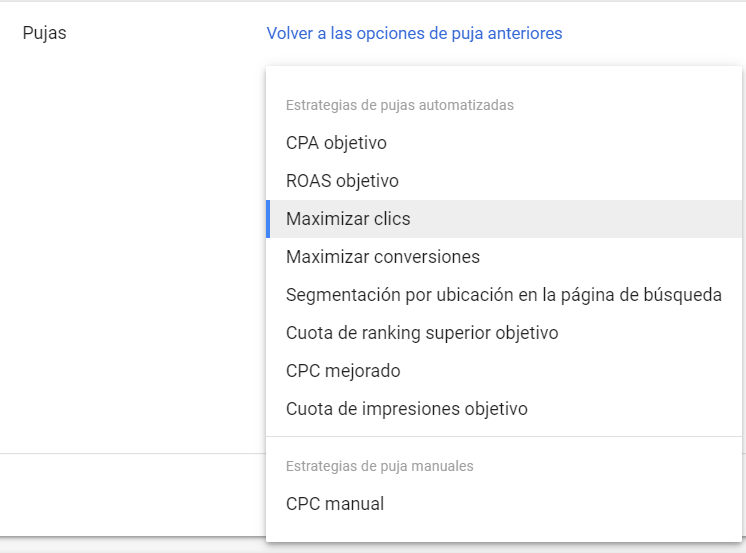This screenshot has height=553, width=746.
Task: Select 'CPC manual' bidding option
Action: tap(335, 504)
